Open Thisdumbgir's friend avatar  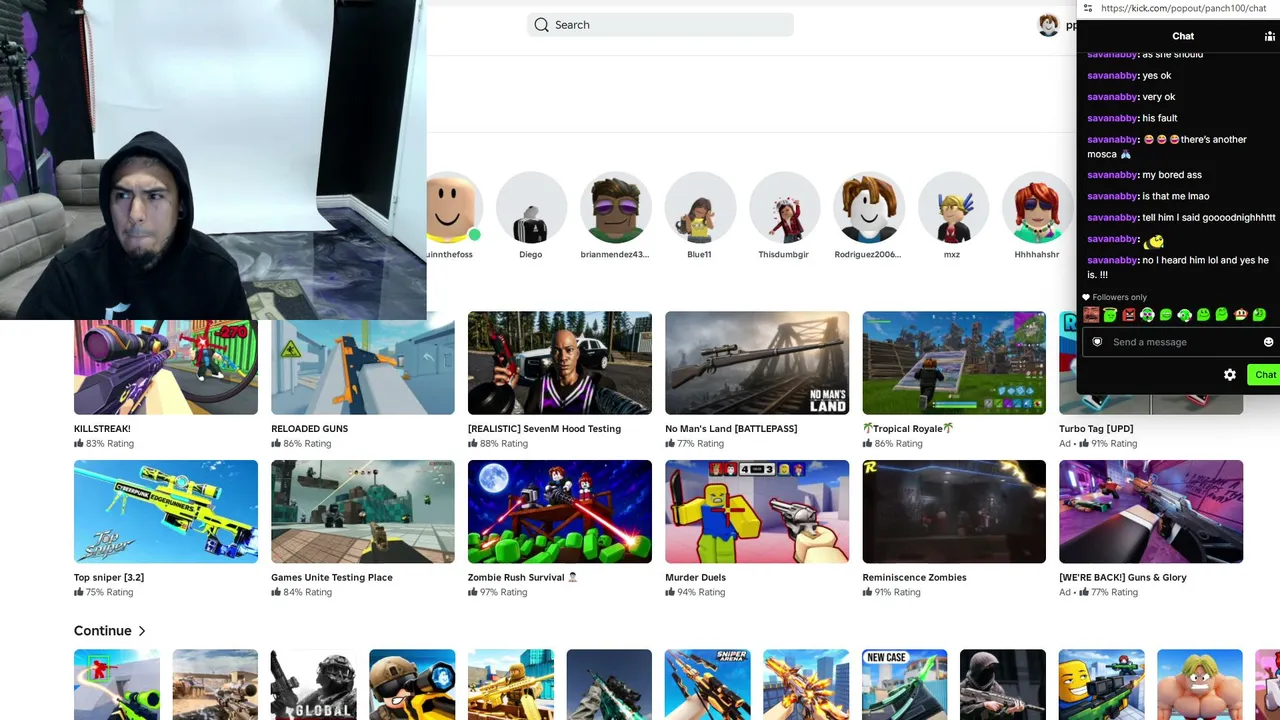783,208
